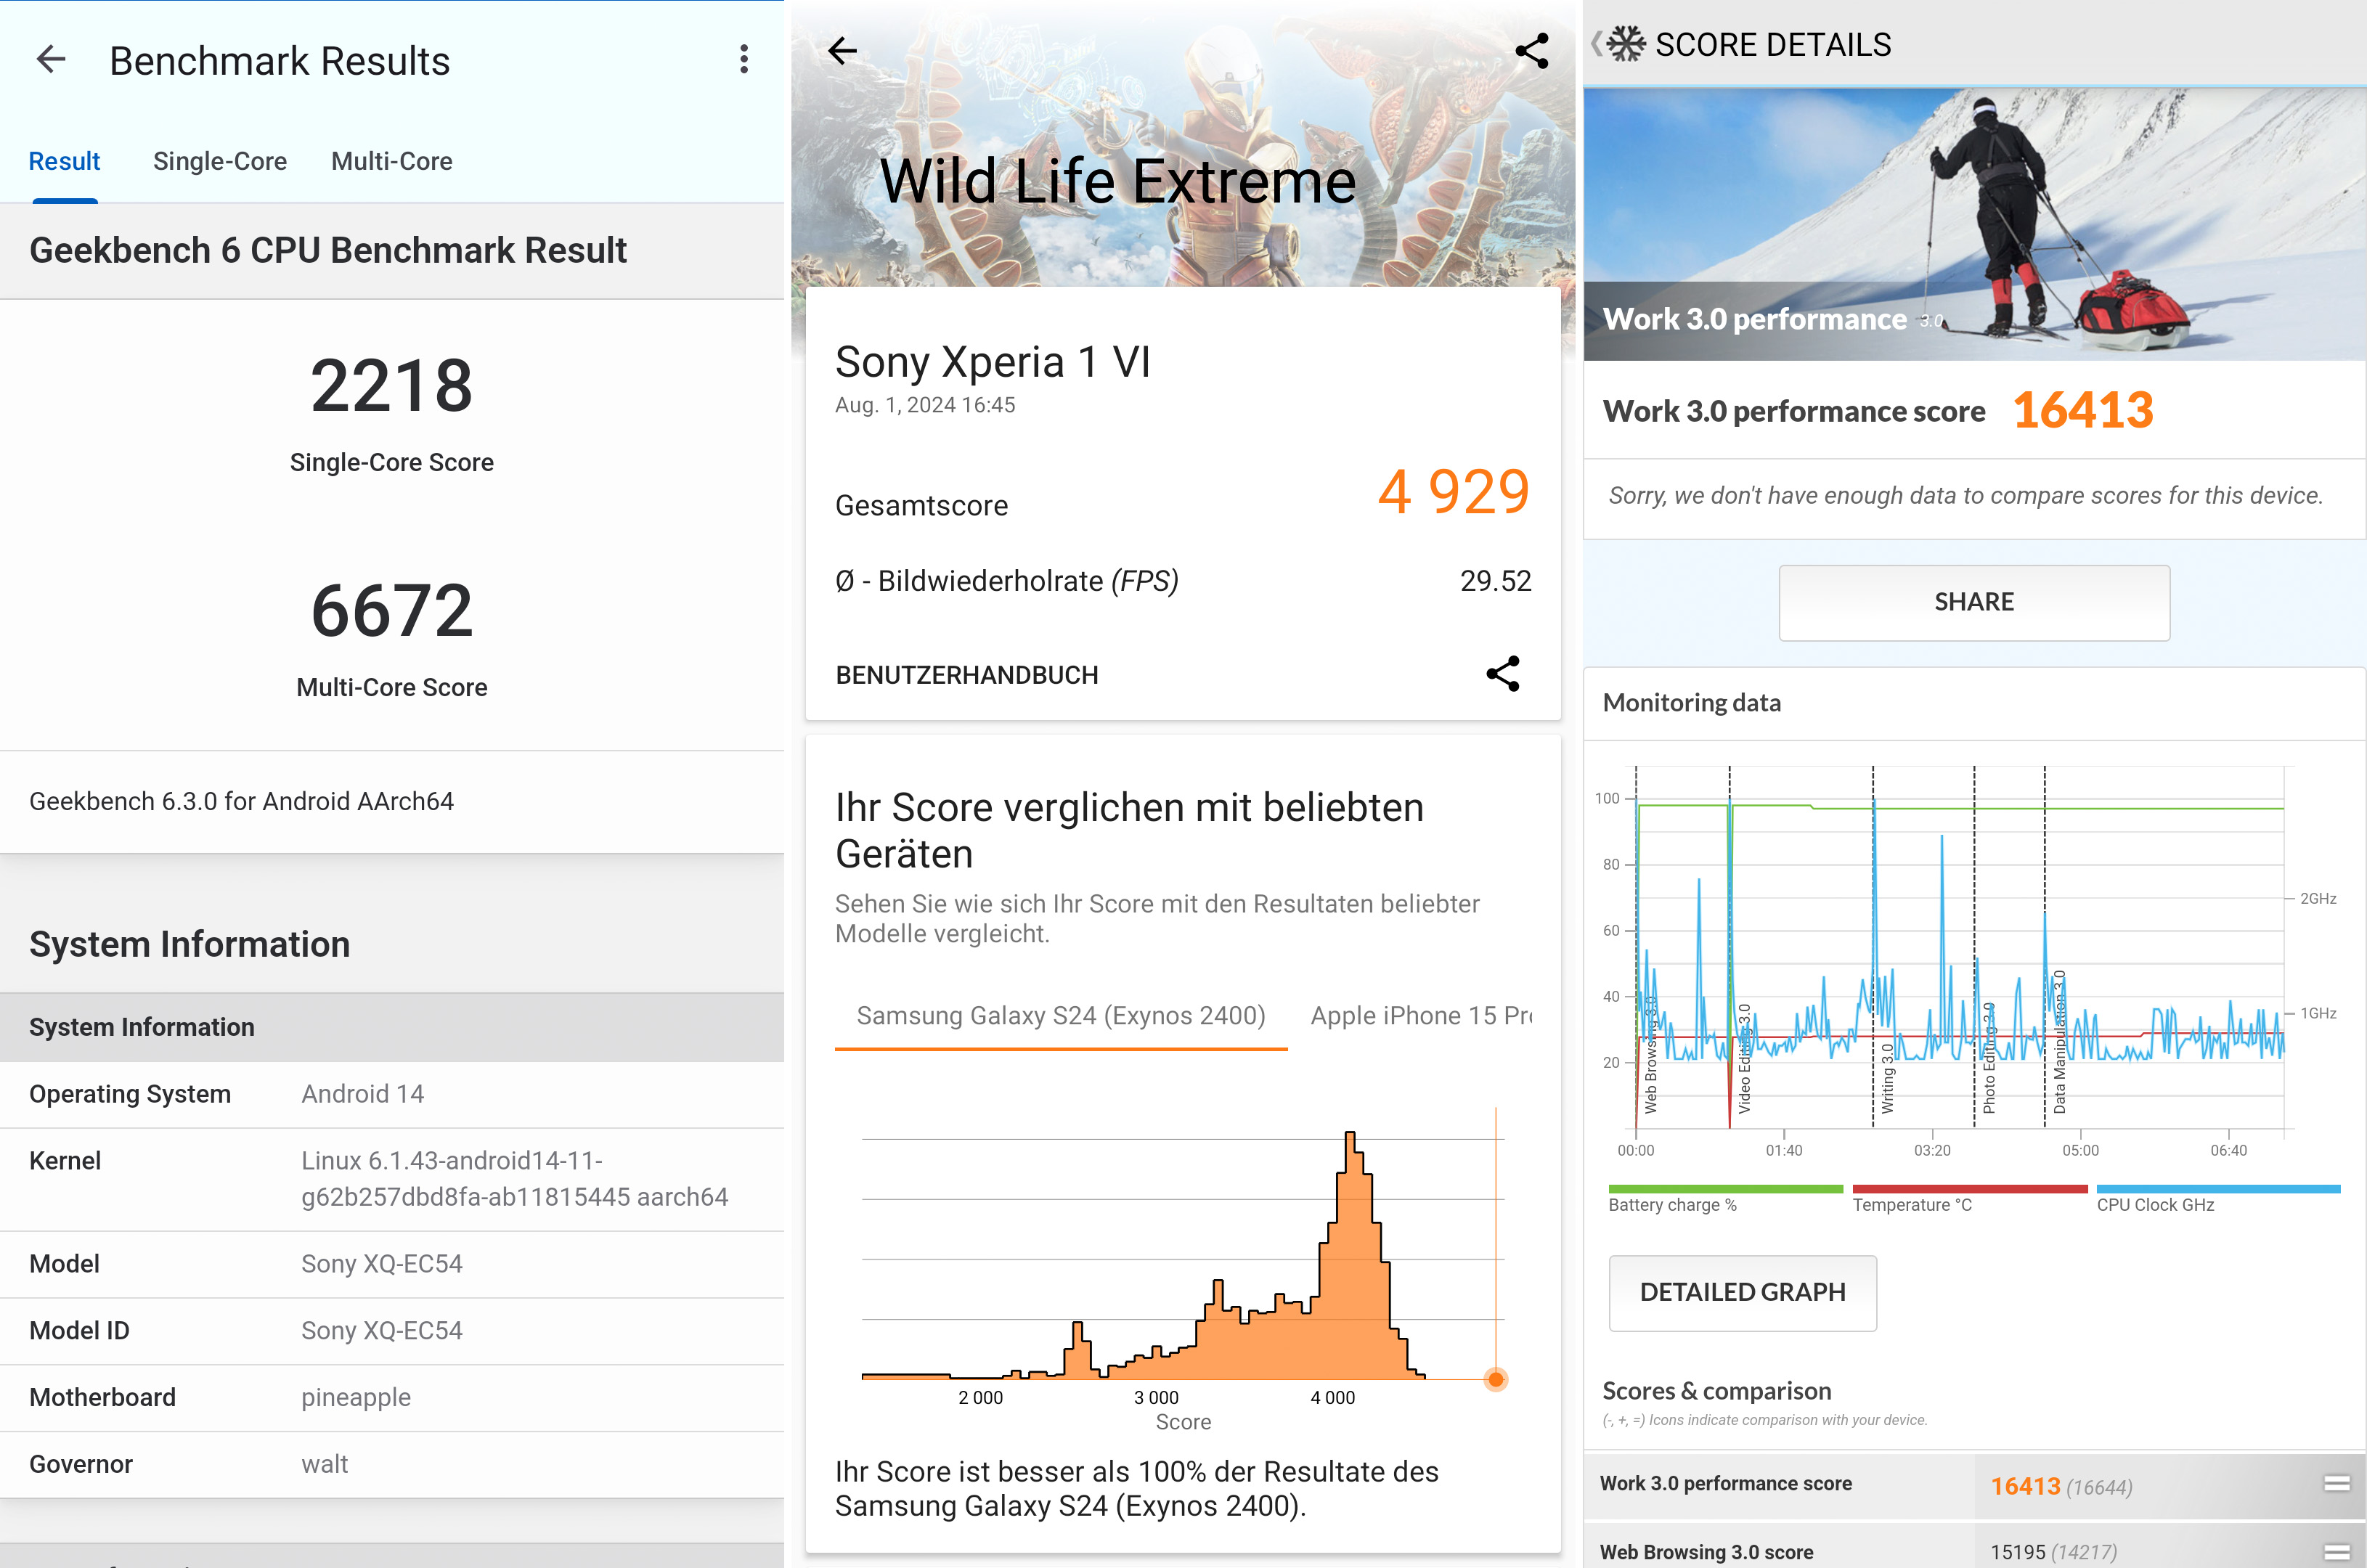Tap the equals icon on Work 3.0 row

point(2336,1484)
